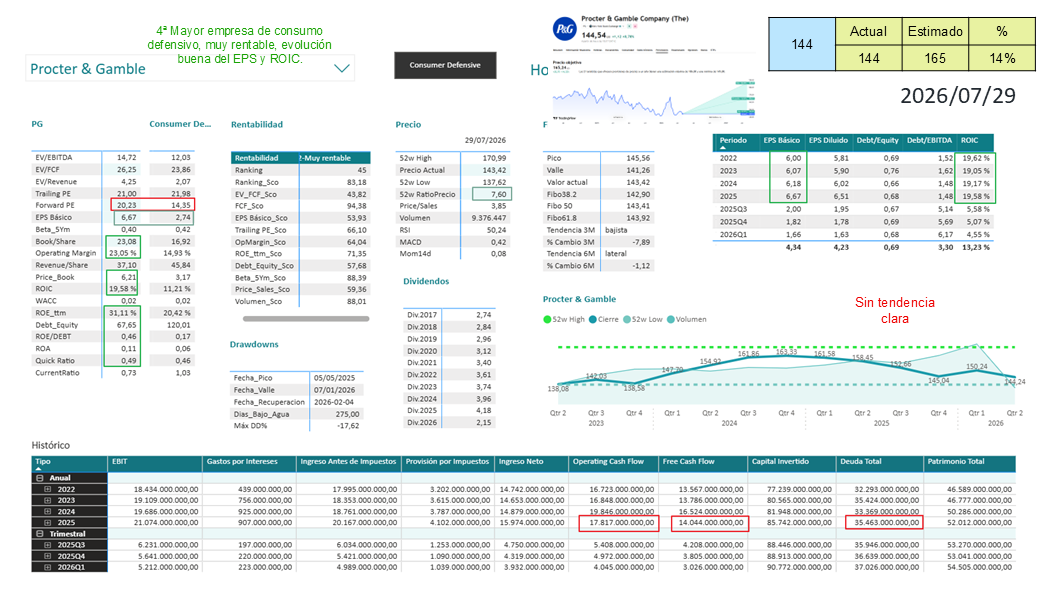Click the 52w RatioPrecio row label
The image size is (1058, 595).
pos(427,194)
